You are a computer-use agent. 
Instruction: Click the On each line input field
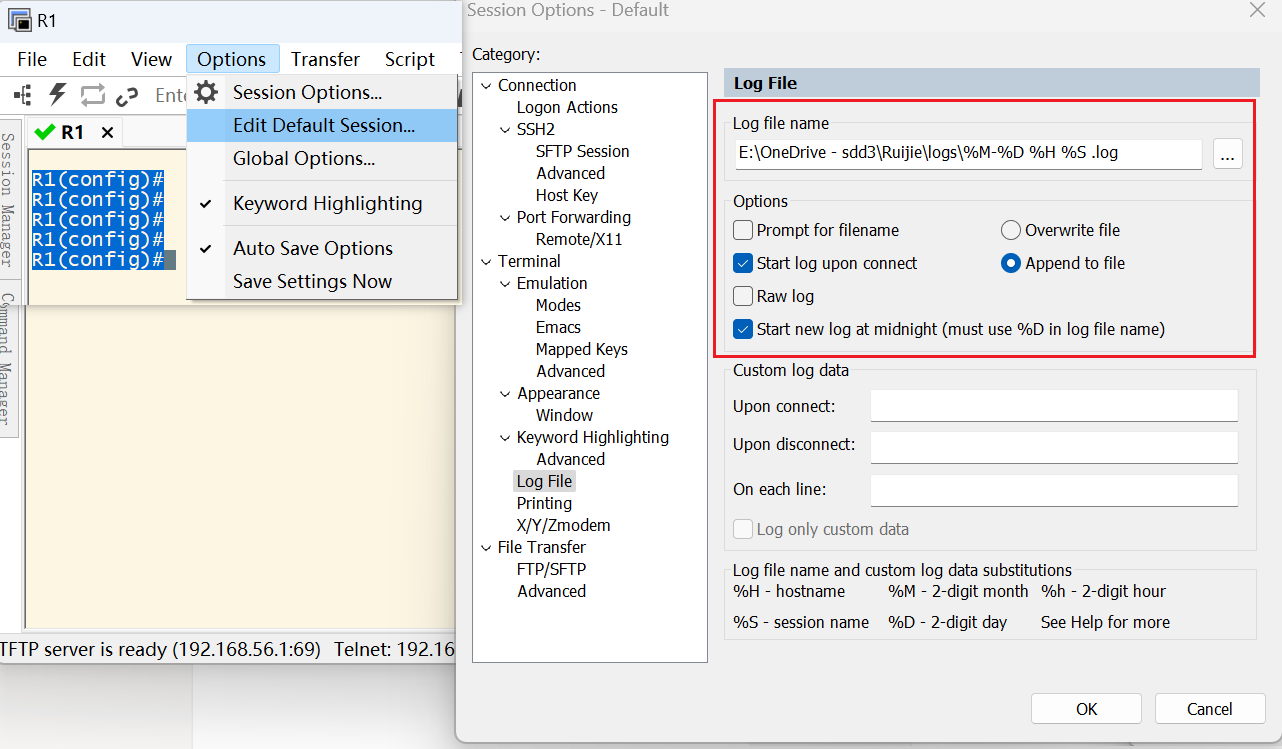pyautogui.click(x=1054, y=490)
